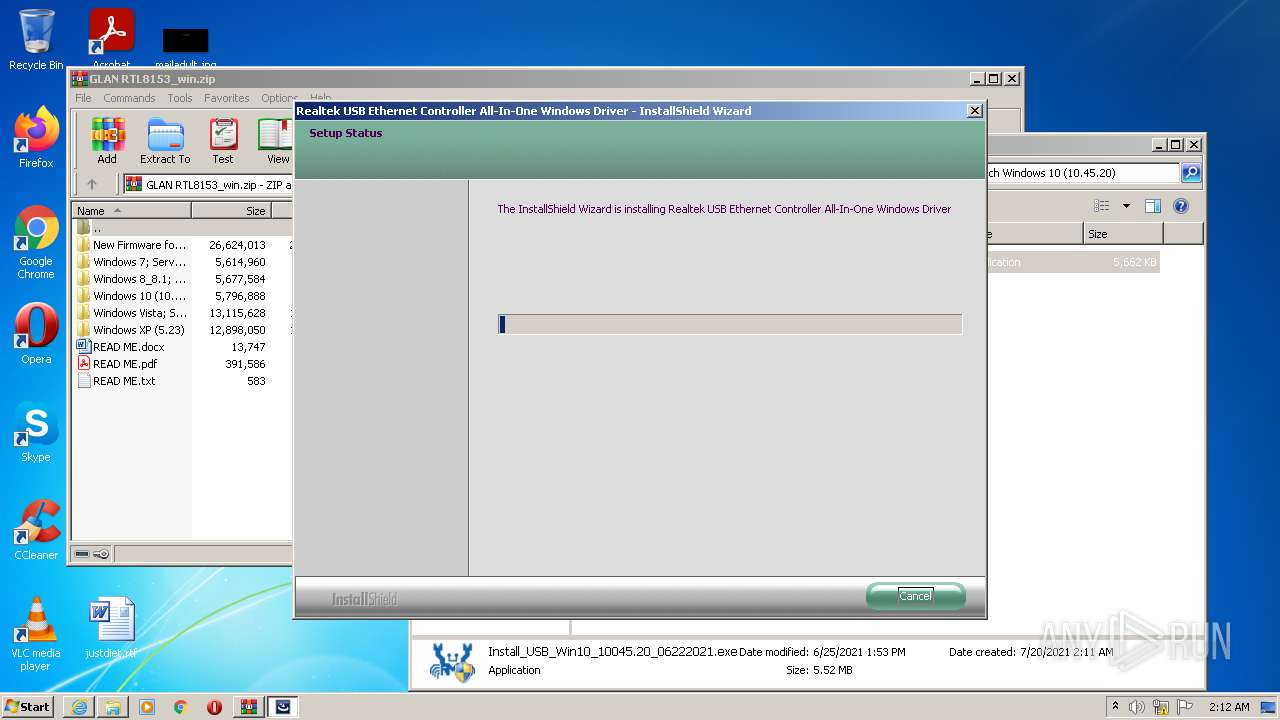Show hidden system tray icons
This screenshot has height=720, width=1280.
1115,706
